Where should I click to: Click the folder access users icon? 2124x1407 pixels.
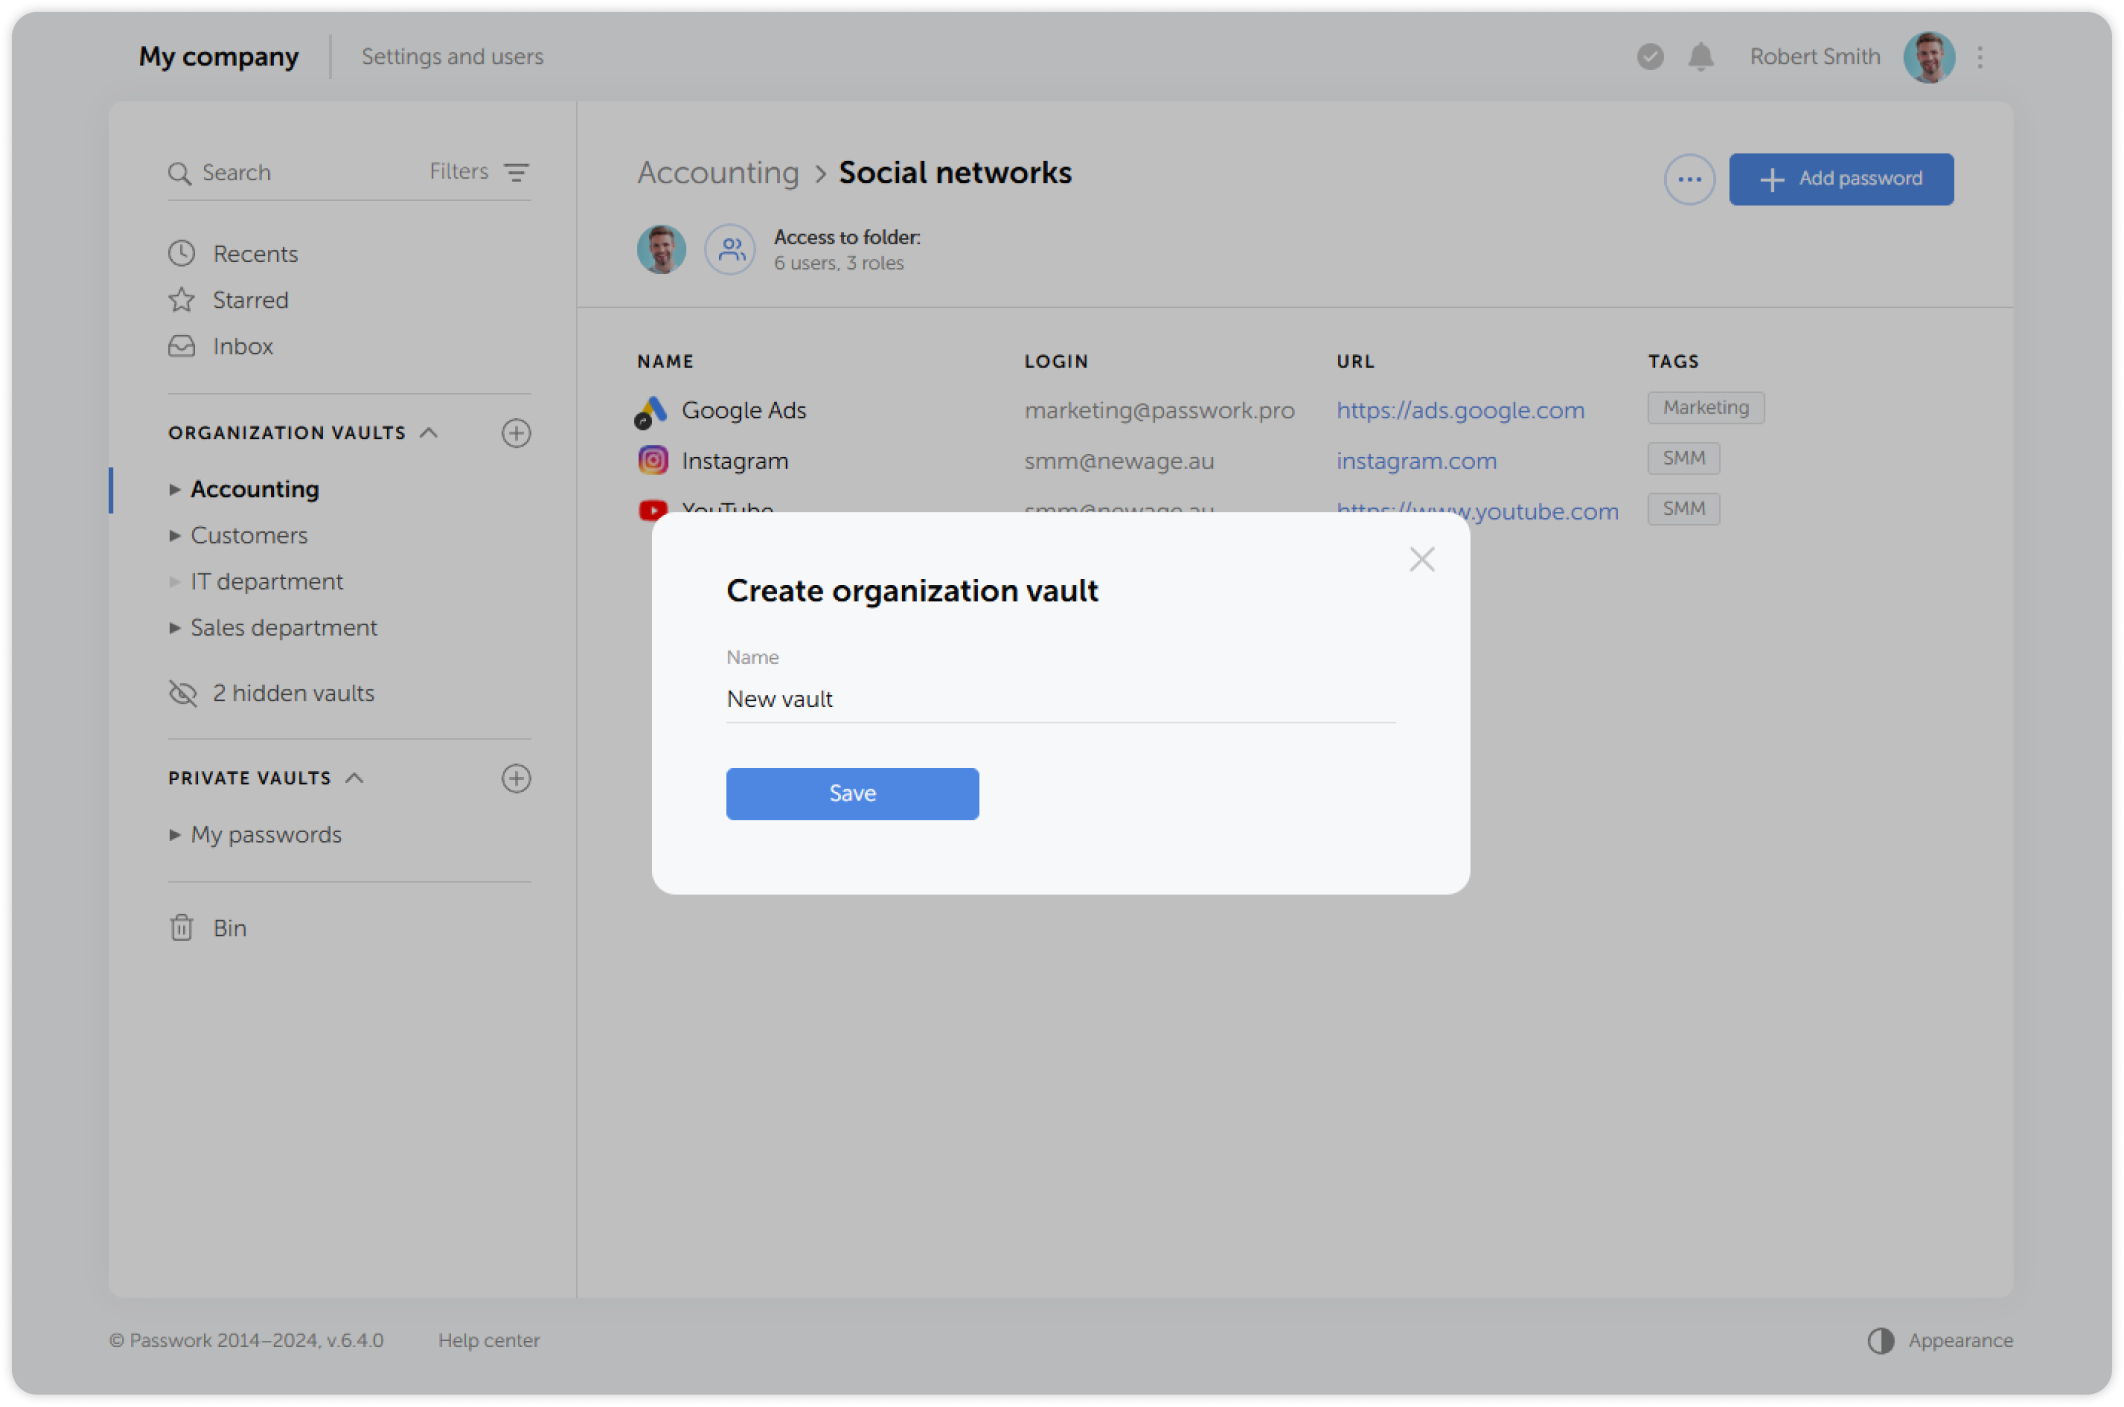point(730,249)
